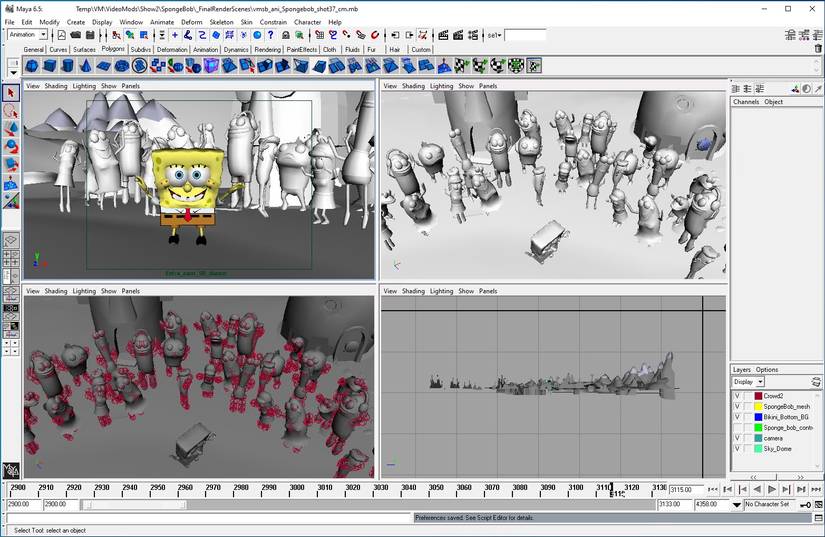Click the magnet Make Live icon
Screen dimensions: 825x537
click(375, 35)
